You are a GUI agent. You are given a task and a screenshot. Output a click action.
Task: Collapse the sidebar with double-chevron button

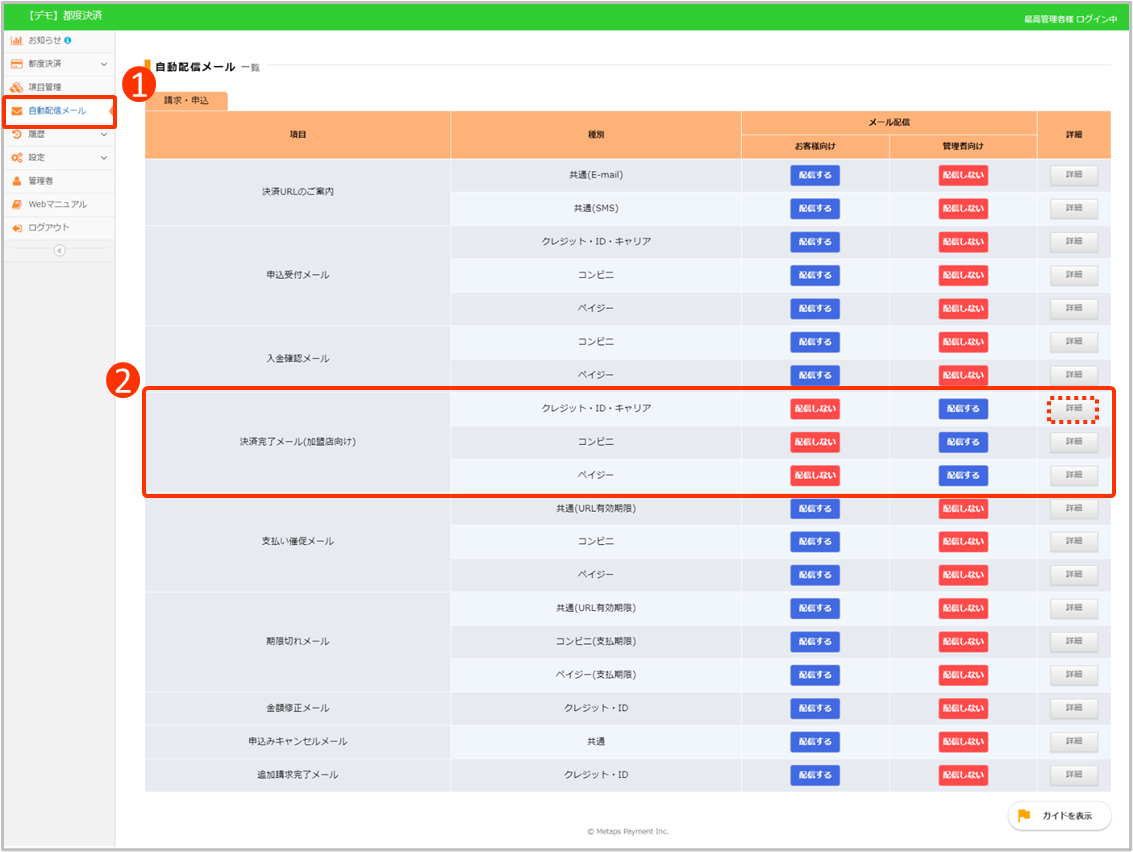[59, 250]
